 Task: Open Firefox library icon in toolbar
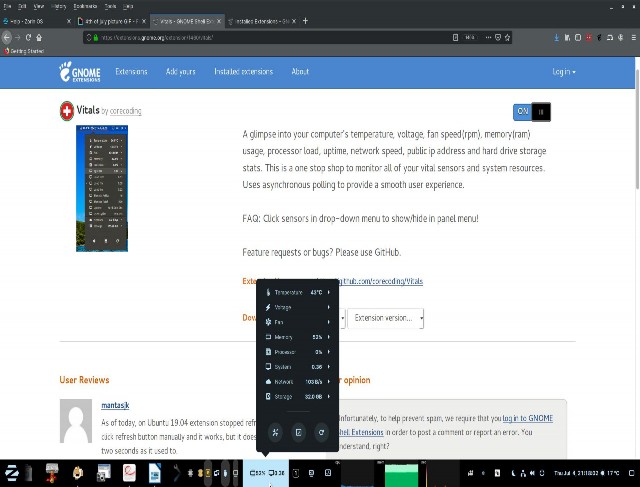click(x=567, y=38)
